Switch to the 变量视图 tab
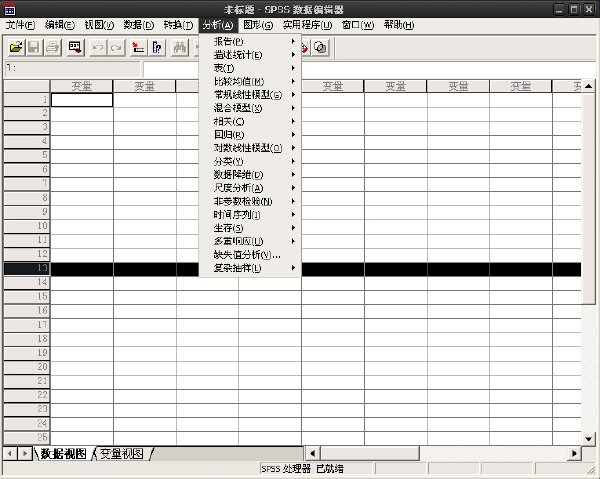The width and height of the screenshot is (600, 479). point(122,454)
